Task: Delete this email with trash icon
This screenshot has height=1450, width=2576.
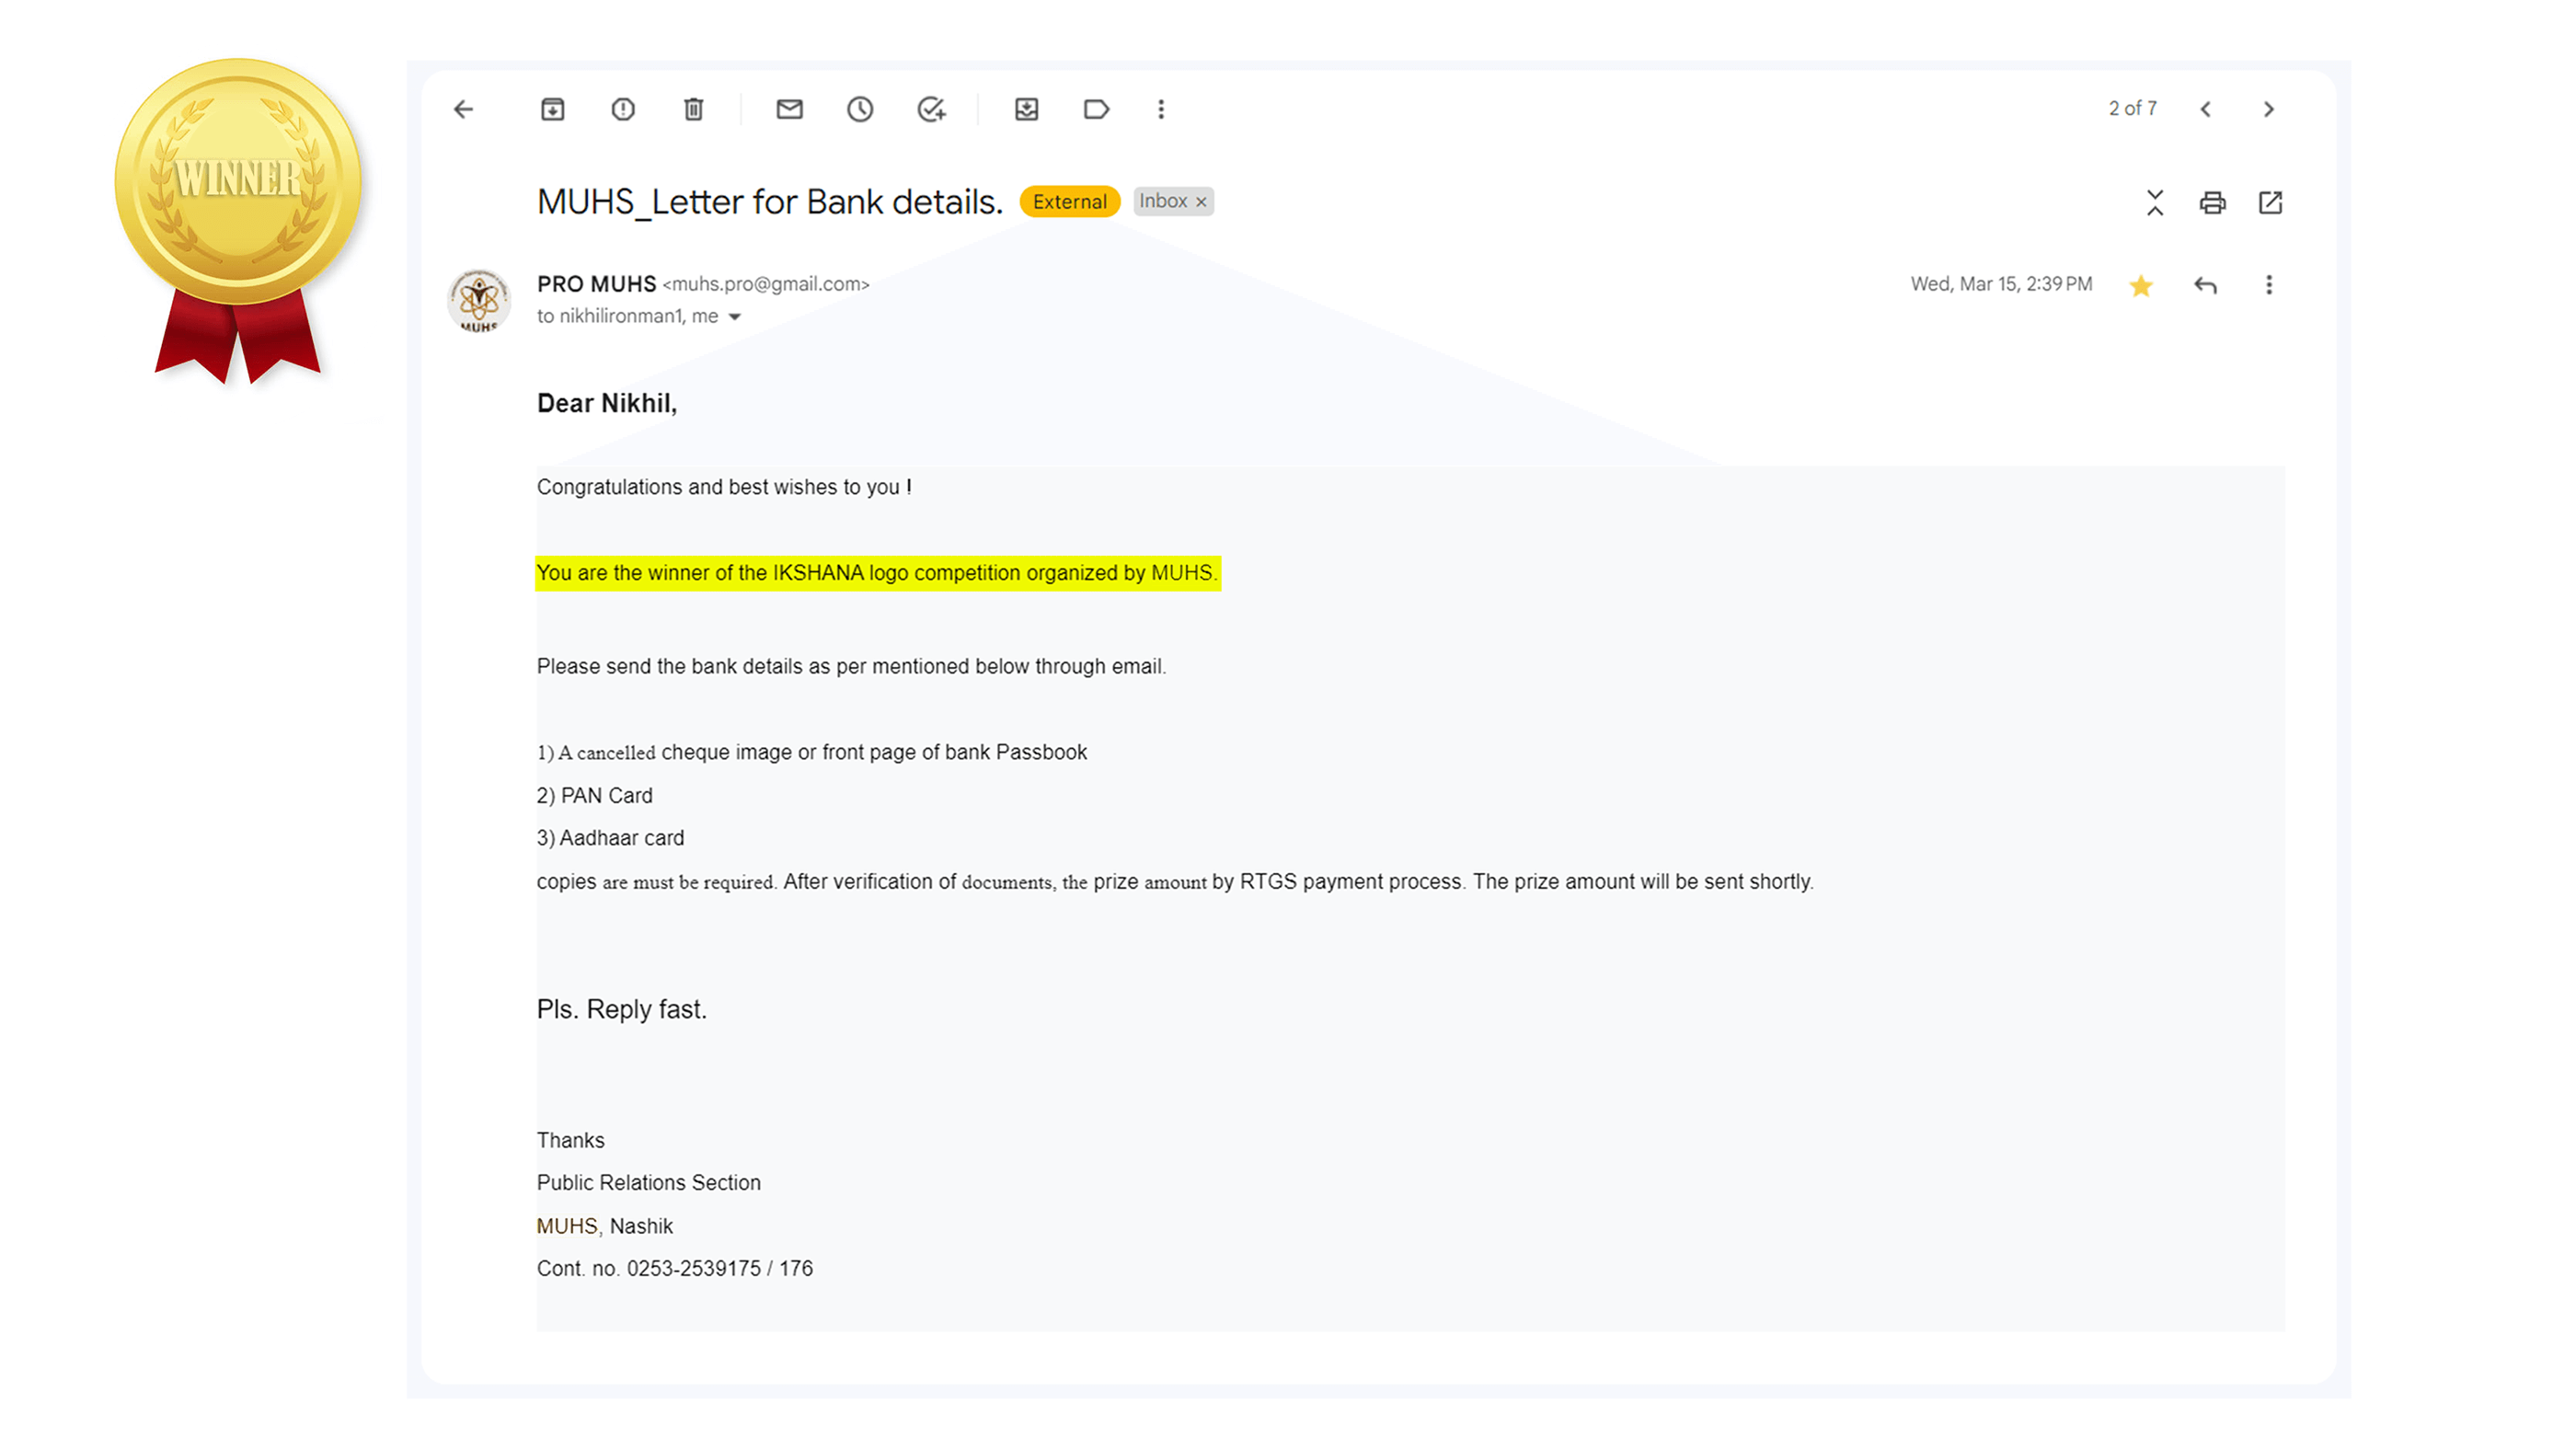Action: tap(694, 109)
